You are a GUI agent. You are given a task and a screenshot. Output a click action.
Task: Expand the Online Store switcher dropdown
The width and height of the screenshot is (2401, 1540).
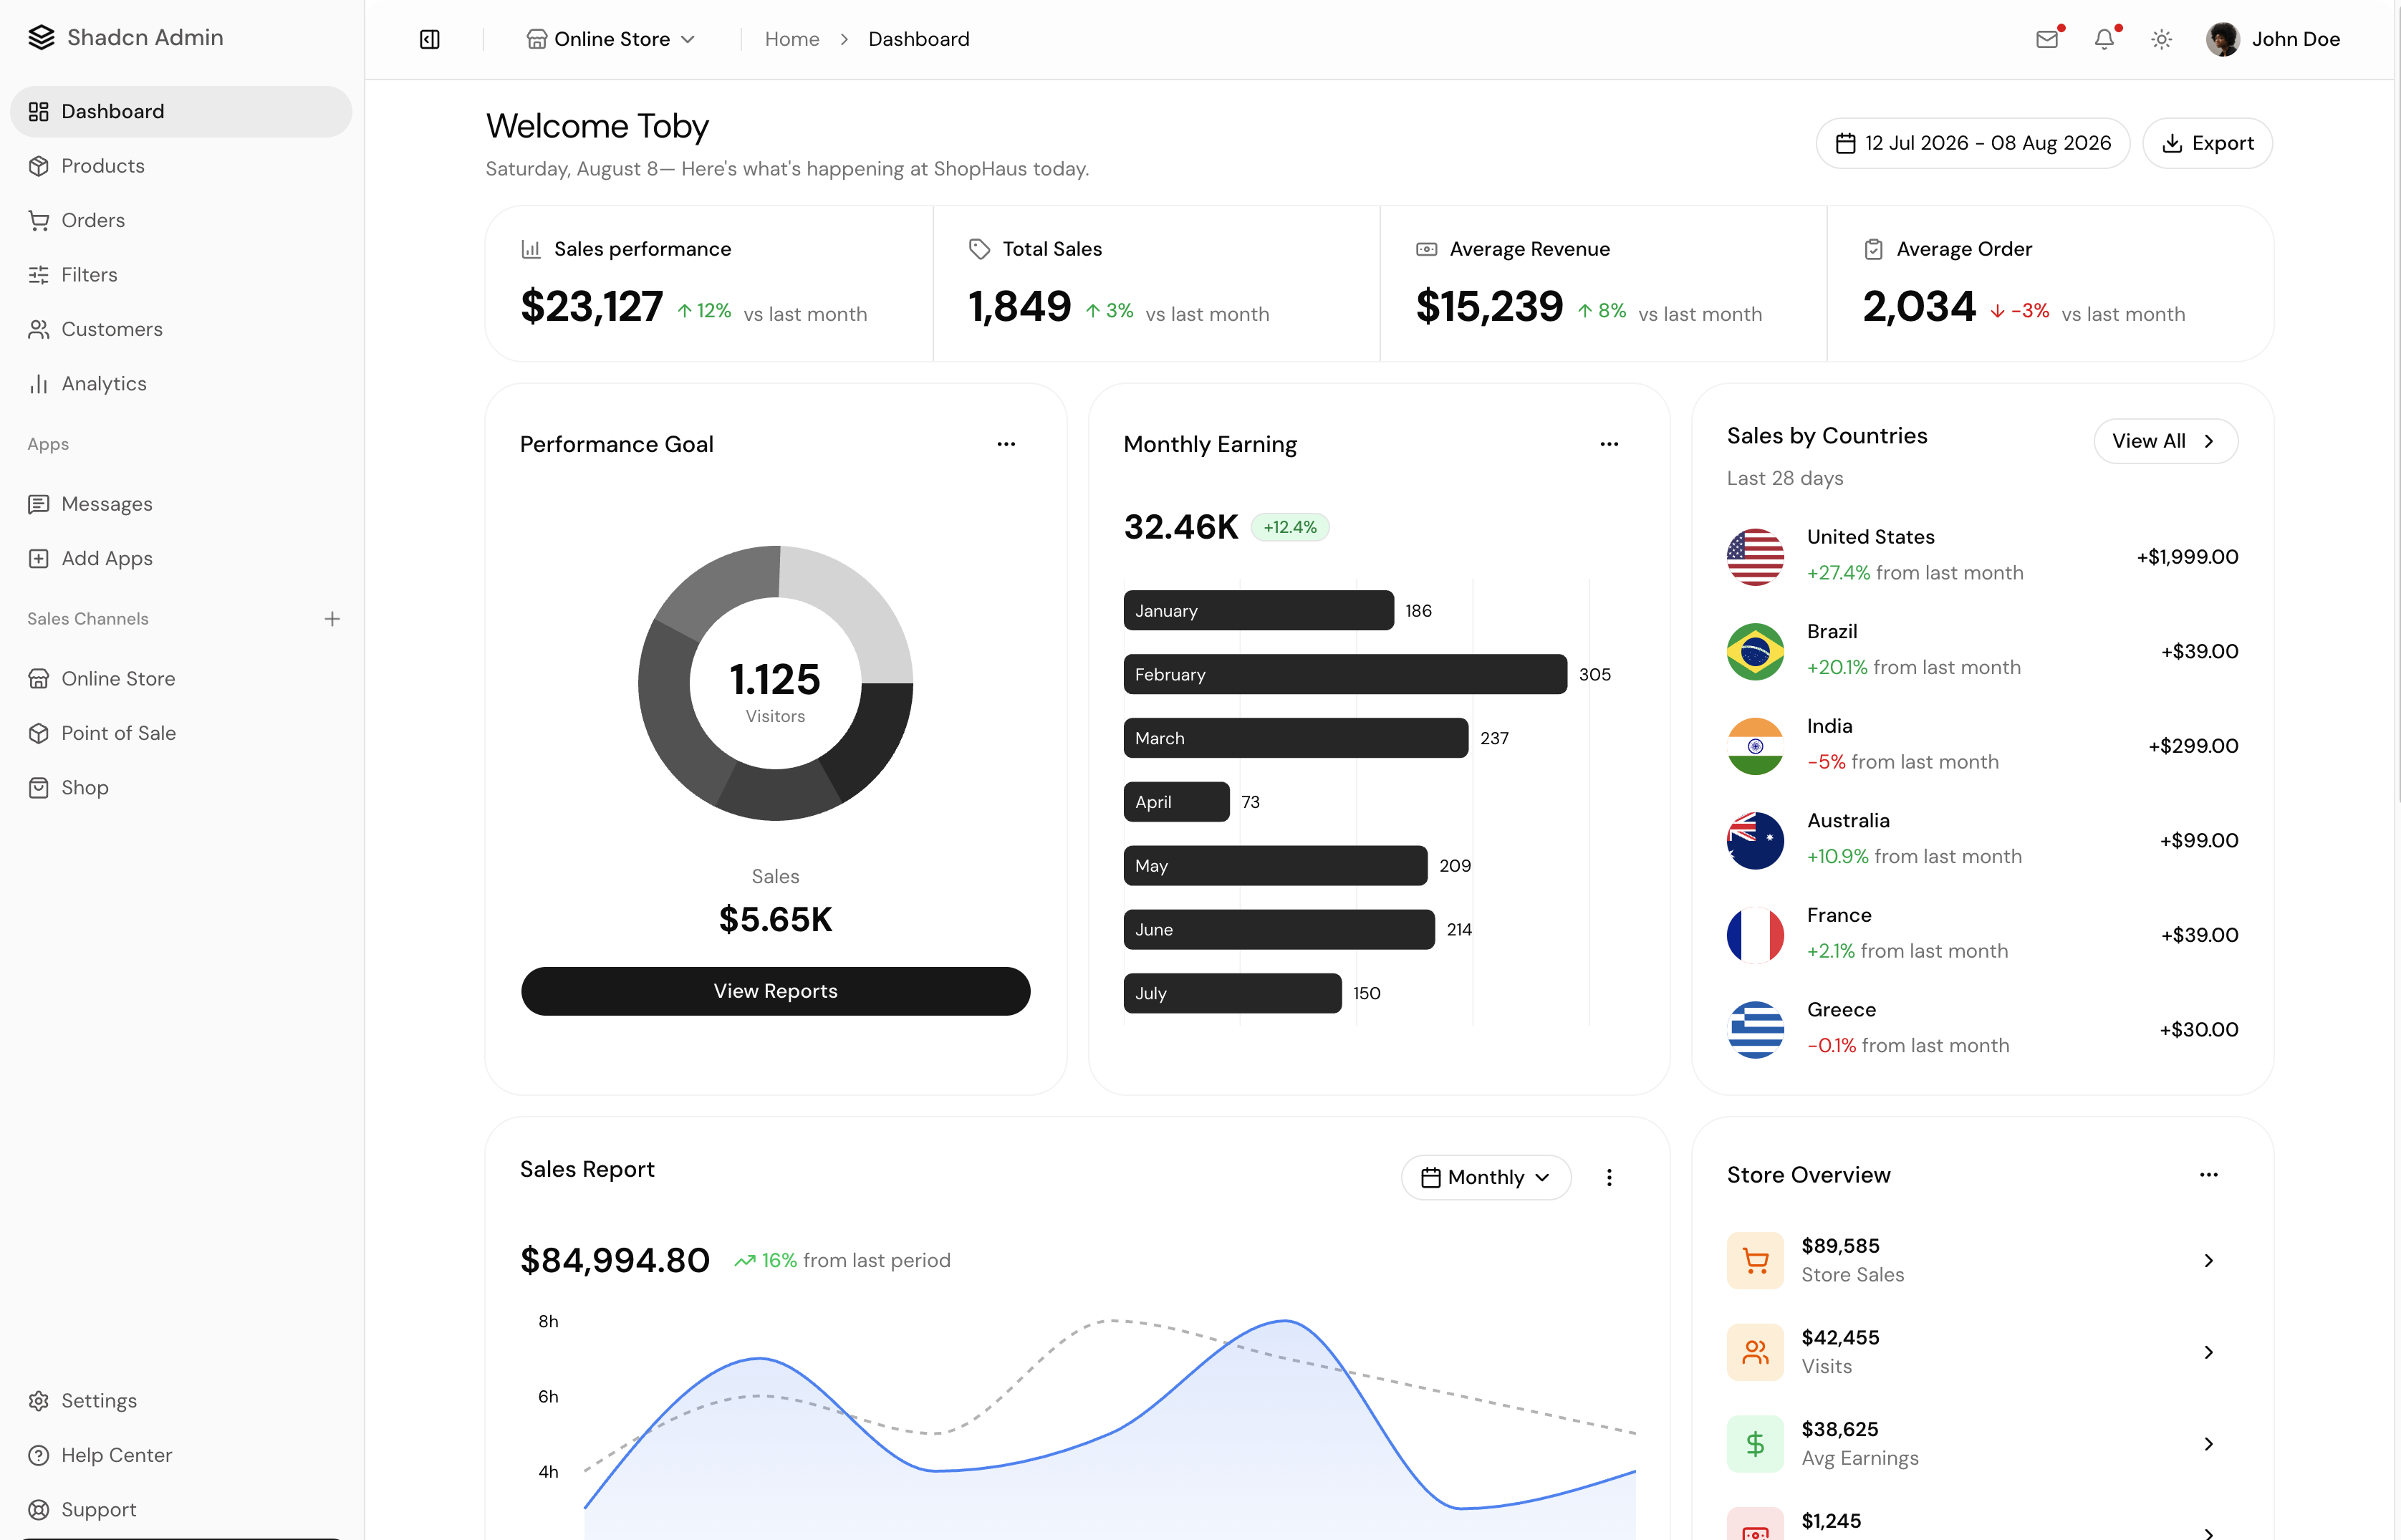tap(610, 39)
